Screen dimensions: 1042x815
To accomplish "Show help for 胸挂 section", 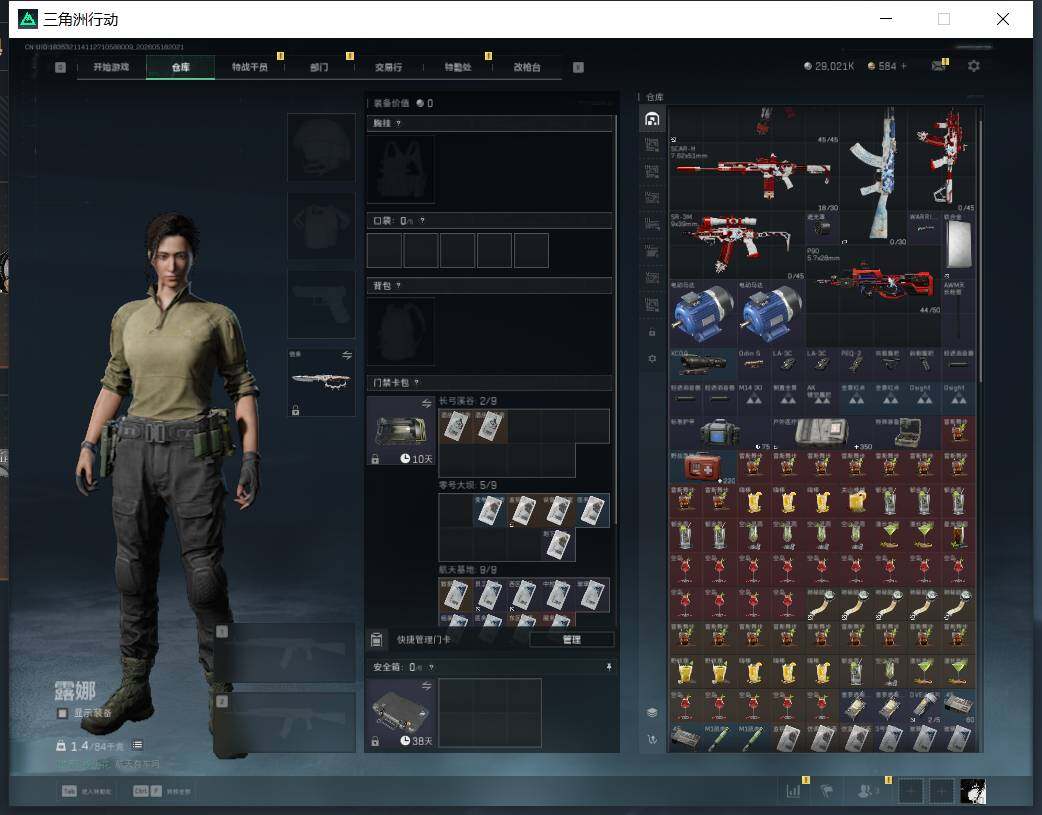I will coord(399,124).
